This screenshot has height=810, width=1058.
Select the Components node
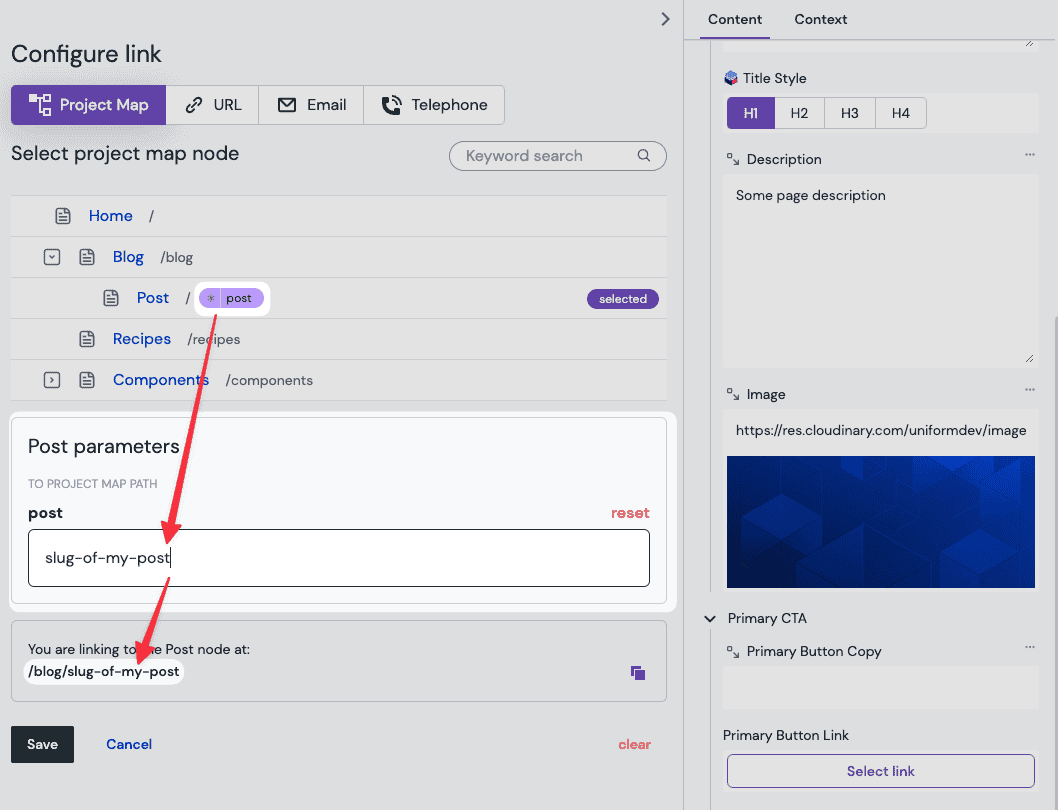pos(161,380)
